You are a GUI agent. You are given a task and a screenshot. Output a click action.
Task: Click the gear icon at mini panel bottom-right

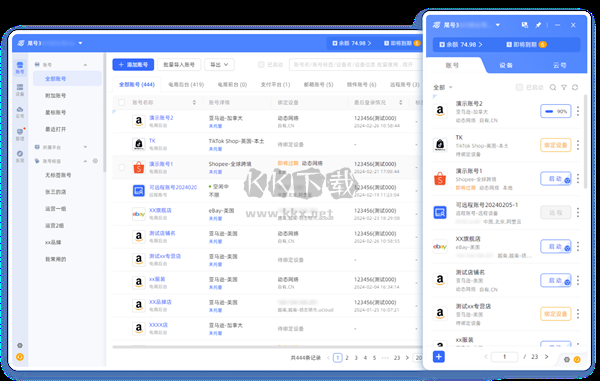click(567, 359)
